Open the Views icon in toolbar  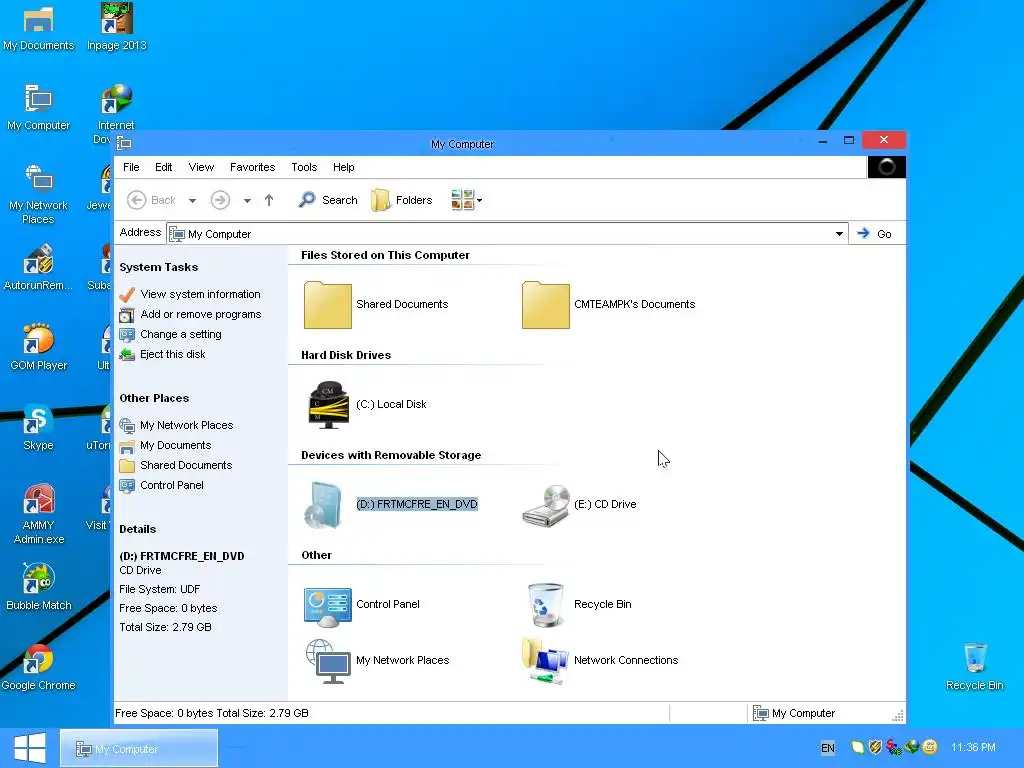click(x=462, y=200)
